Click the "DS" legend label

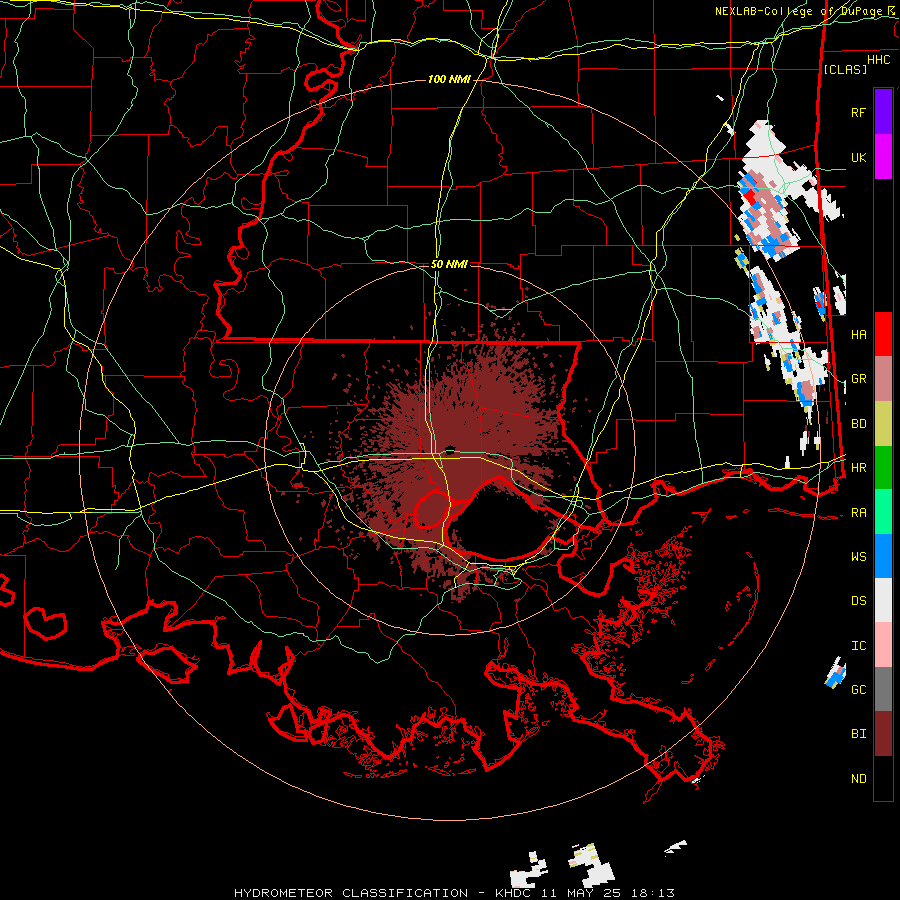(858, 600)
